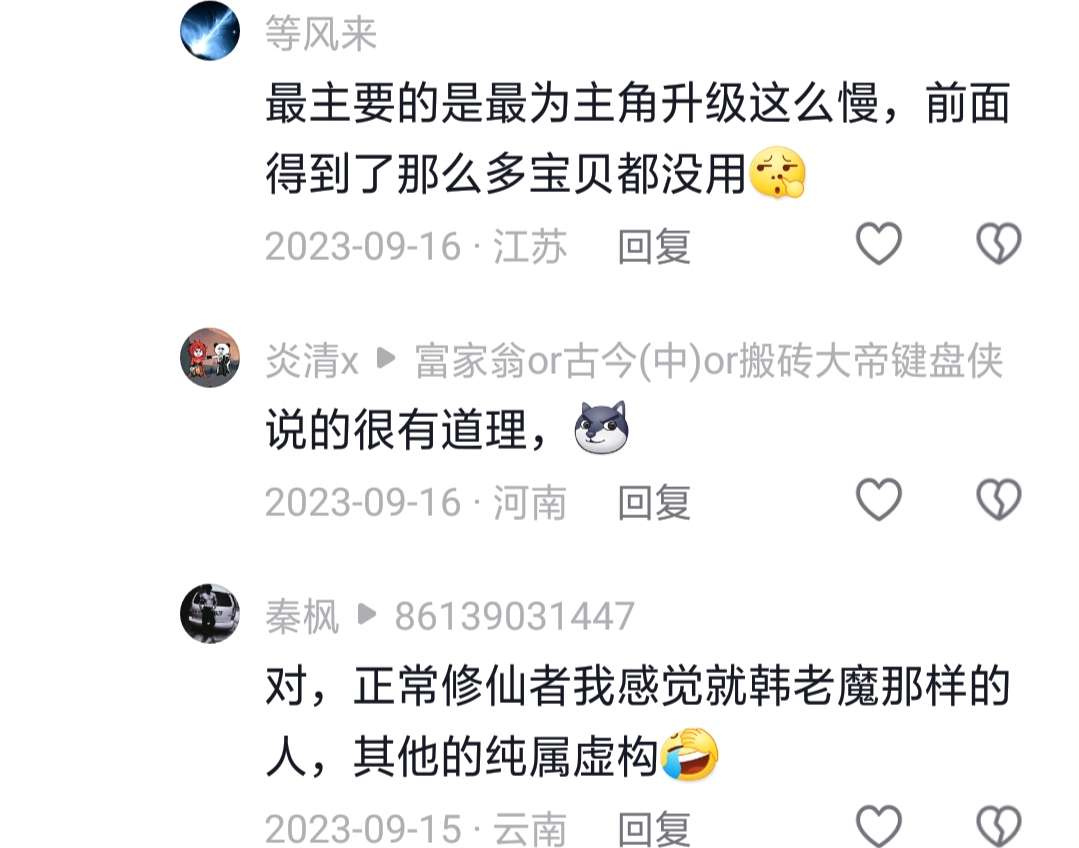1079x848 pixels.
Task: Open 等风来's profile avatar
Action: pos(210,31)
